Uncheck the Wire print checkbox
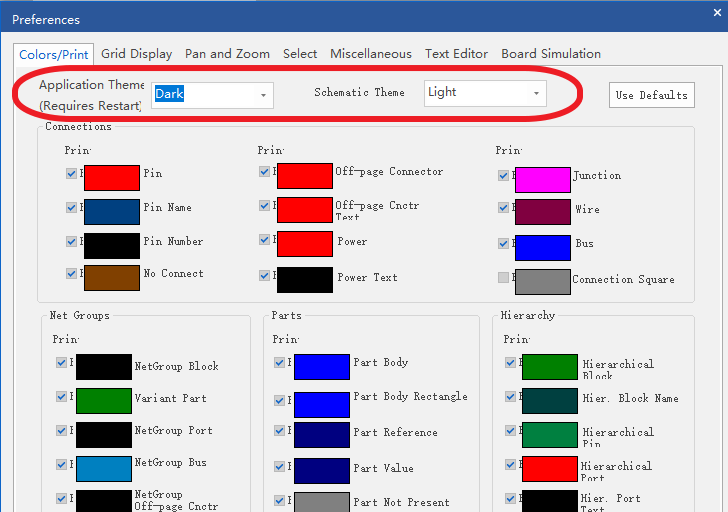This screenshot has height=512, width=728. click(504, 209)
